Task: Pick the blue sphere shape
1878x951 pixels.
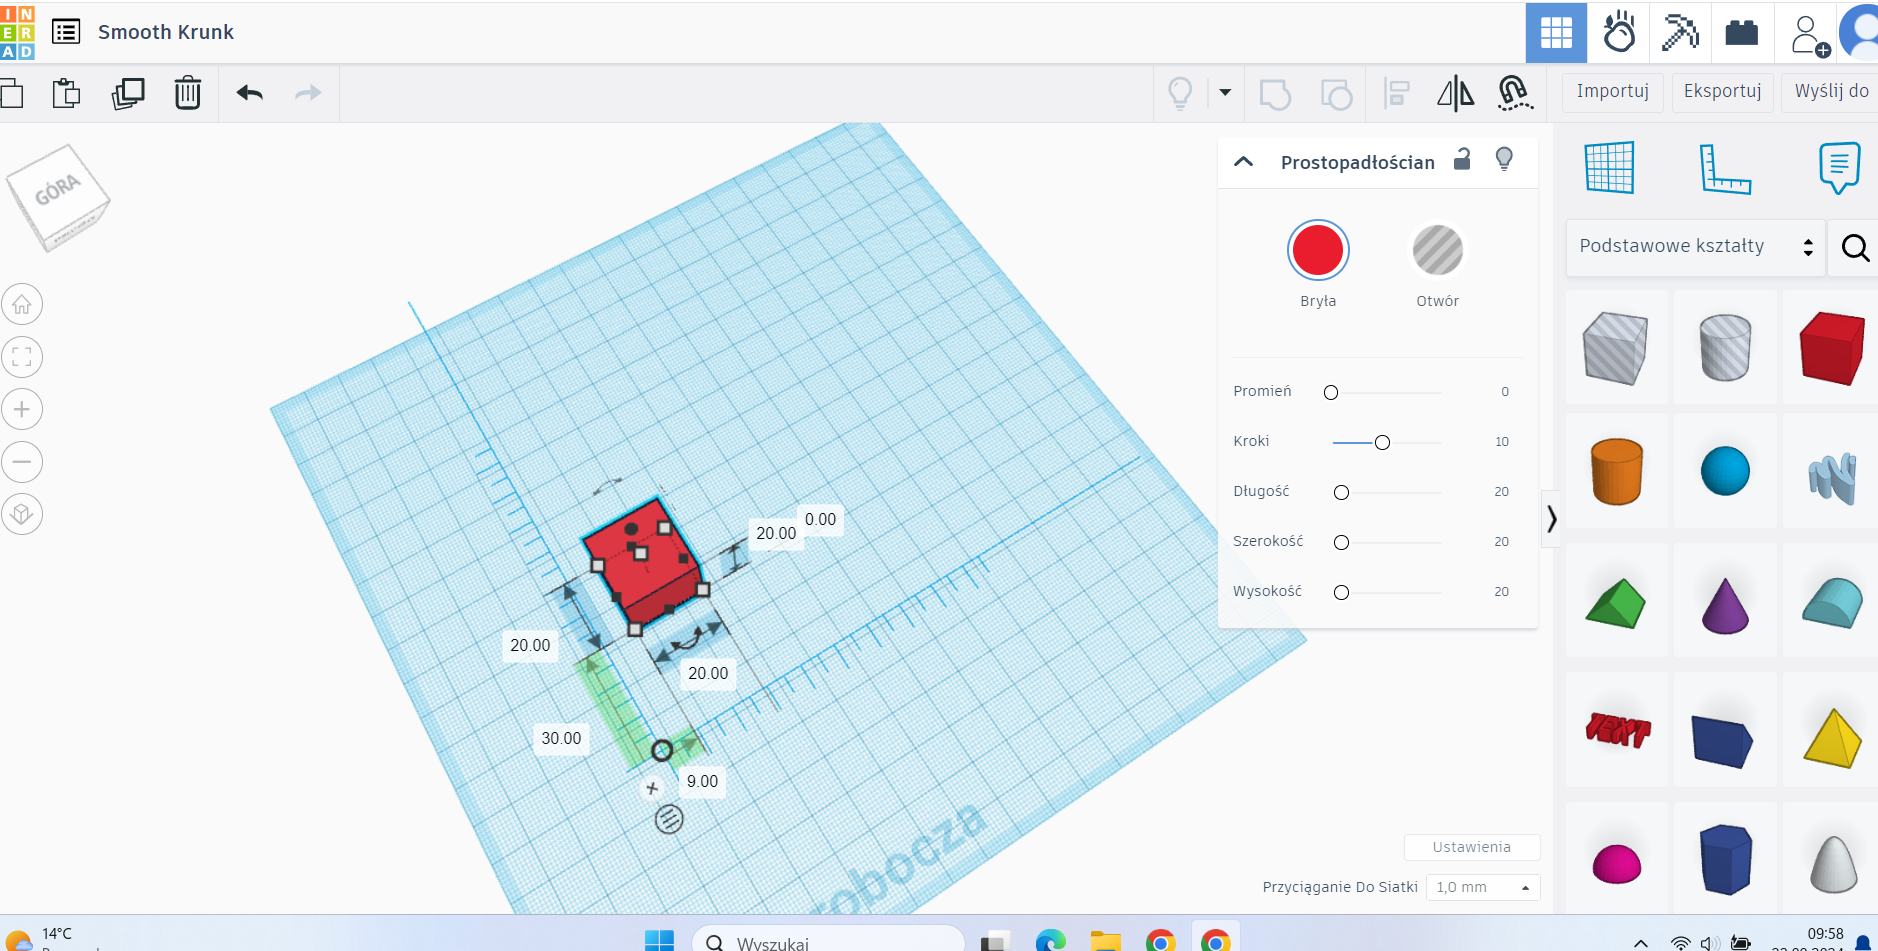Action: [x=1725, y=471]
